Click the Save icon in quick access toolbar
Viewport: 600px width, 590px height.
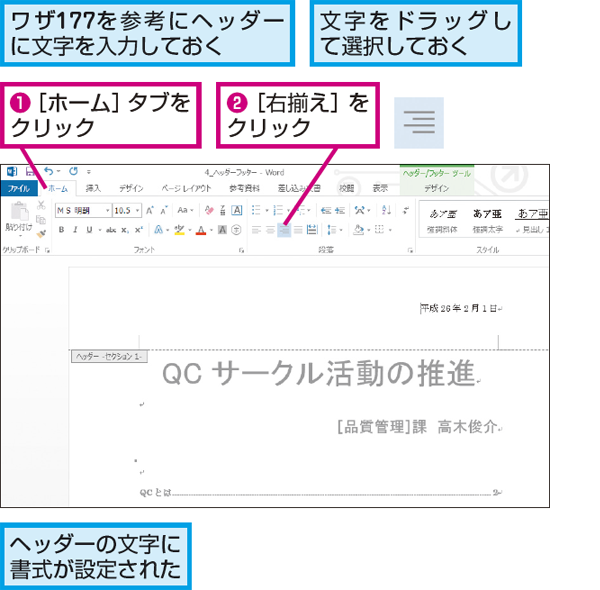30,171
